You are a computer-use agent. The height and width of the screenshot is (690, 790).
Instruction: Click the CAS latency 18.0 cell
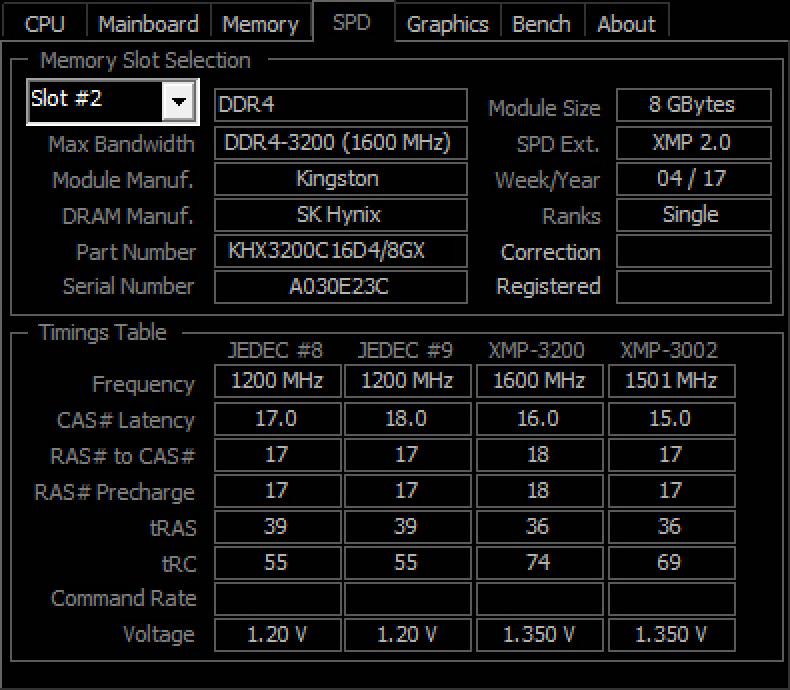(x=407, y=419)
